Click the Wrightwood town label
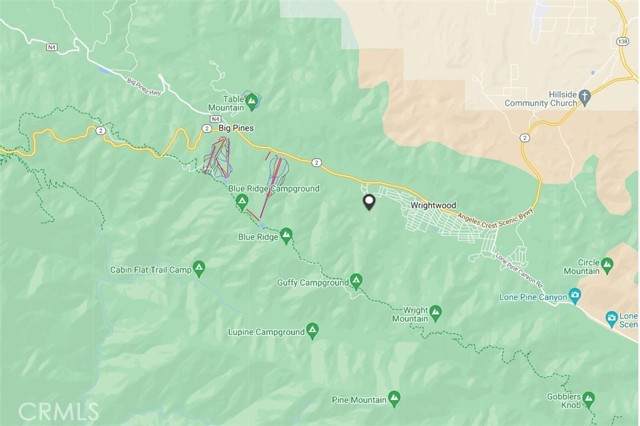This screenshot has width=640, height=426. pyautogui.click(x=433, y=205)
